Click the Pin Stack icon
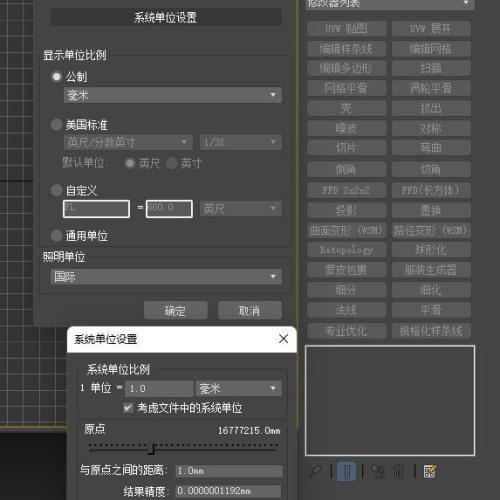The width and height of the screenshot is (500, 500). (x=314, y=471)
